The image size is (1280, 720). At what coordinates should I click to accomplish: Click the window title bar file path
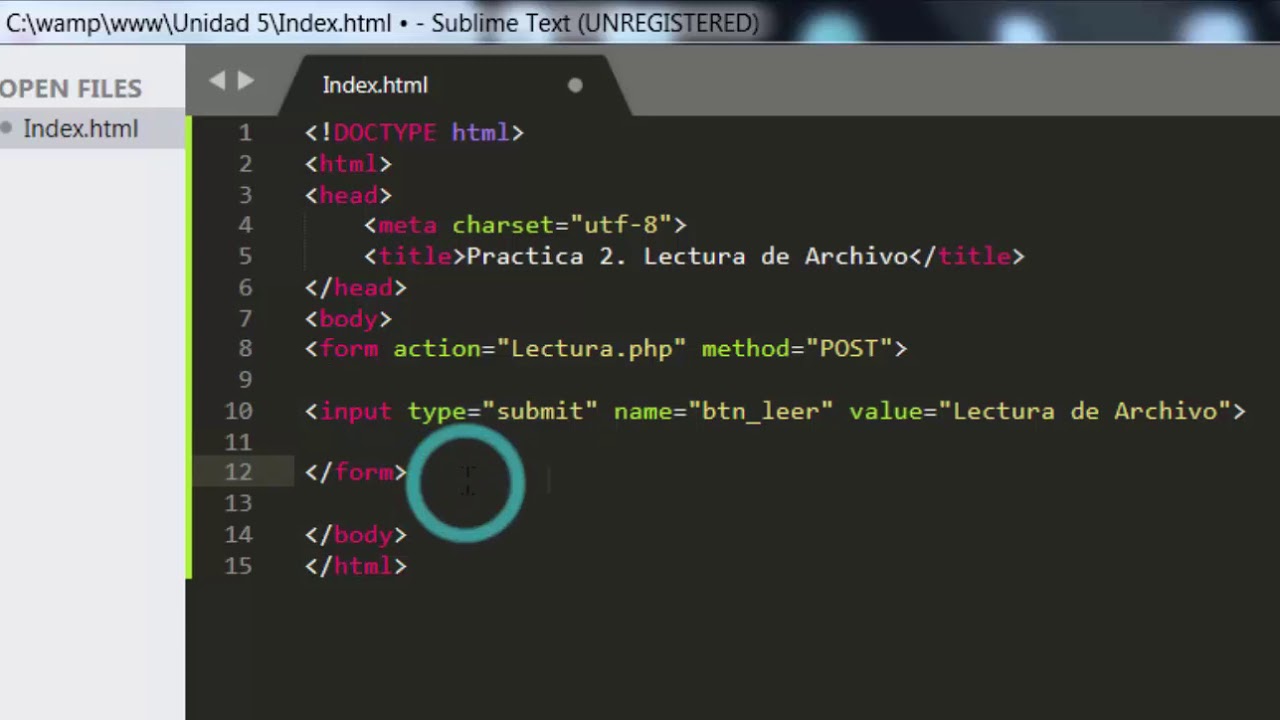(x=200, y=22)
